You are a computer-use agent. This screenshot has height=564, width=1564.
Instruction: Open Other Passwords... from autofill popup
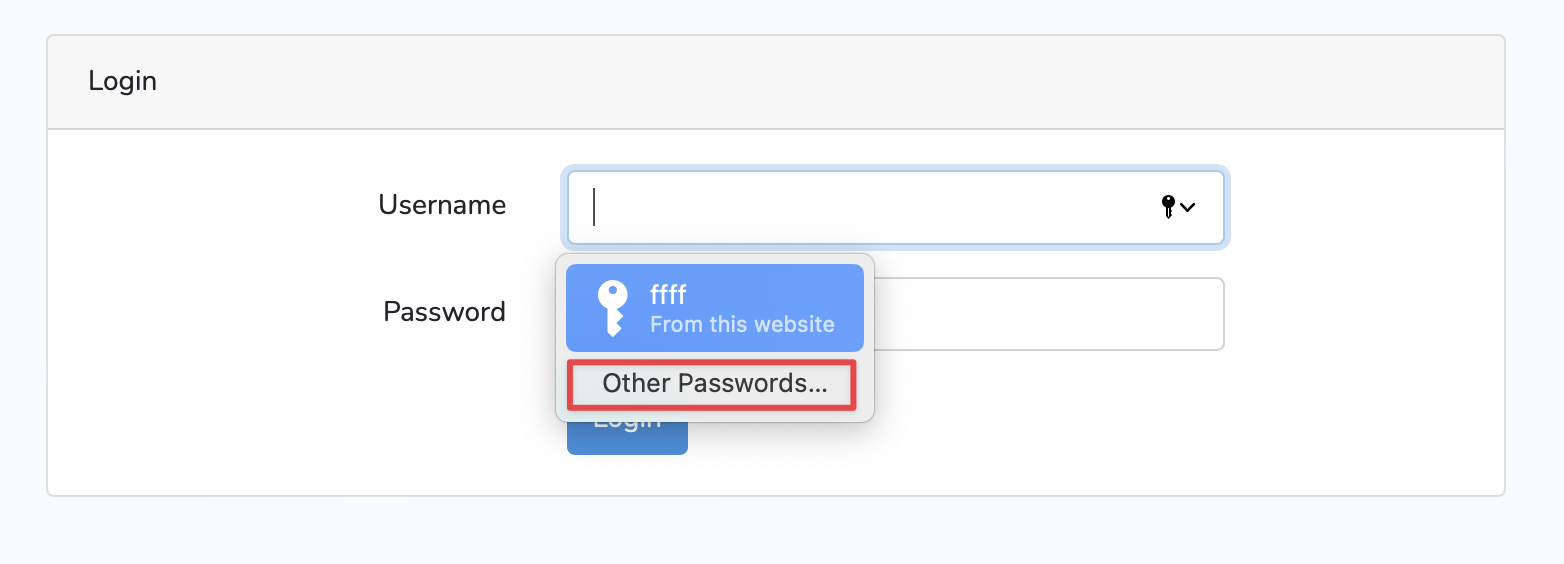point(714,384)
